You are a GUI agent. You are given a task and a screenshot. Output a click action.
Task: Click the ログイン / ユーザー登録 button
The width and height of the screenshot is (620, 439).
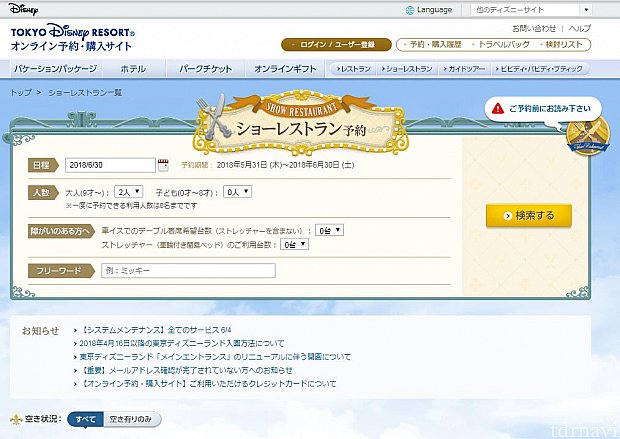tap(336, 45)
